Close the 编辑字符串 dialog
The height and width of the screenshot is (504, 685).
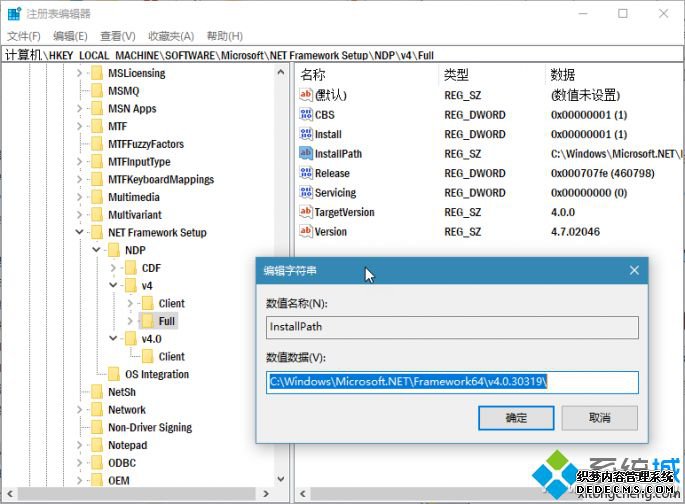click(x=634, y=270)
